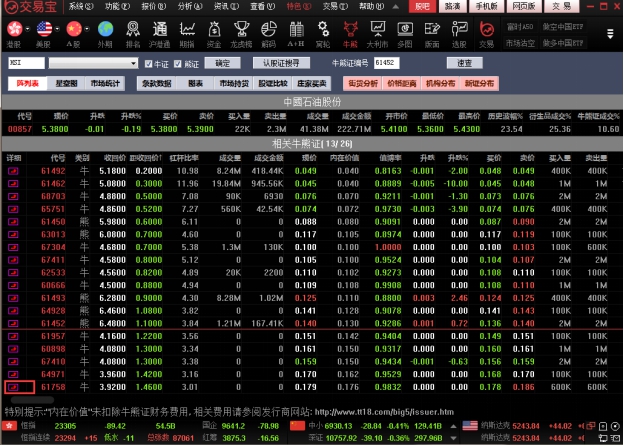Toggle the 熊证 (bear certificate) checkbox
The image size is (624, 446).
(x=177, y=63)
